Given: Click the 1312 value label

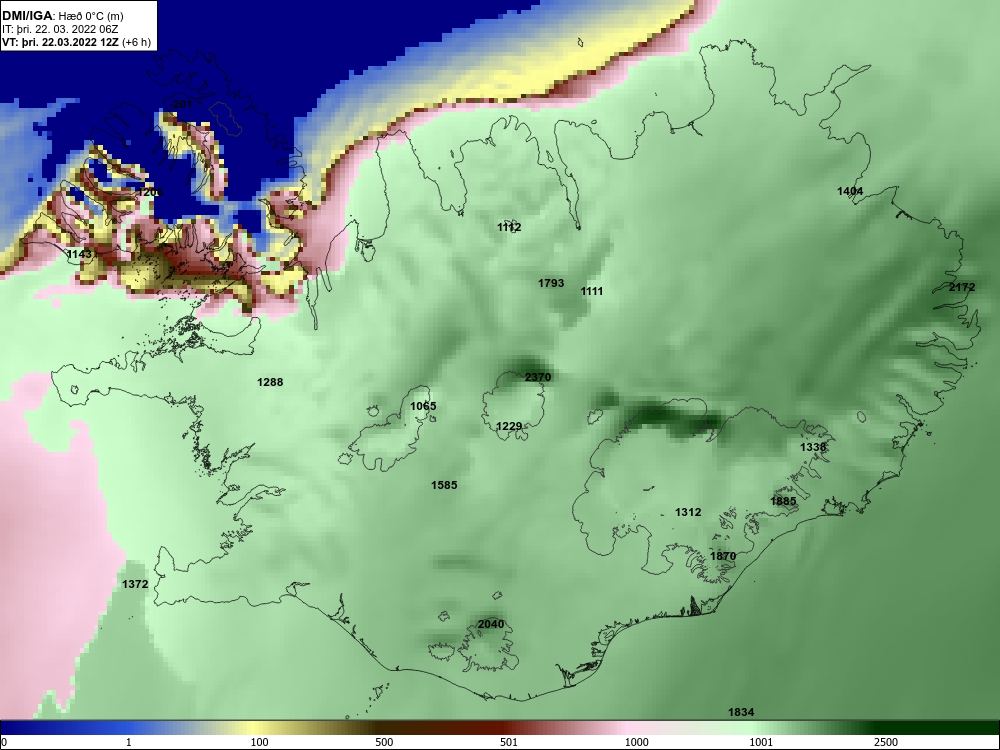Looking at the screenshot, I should 688,512.
